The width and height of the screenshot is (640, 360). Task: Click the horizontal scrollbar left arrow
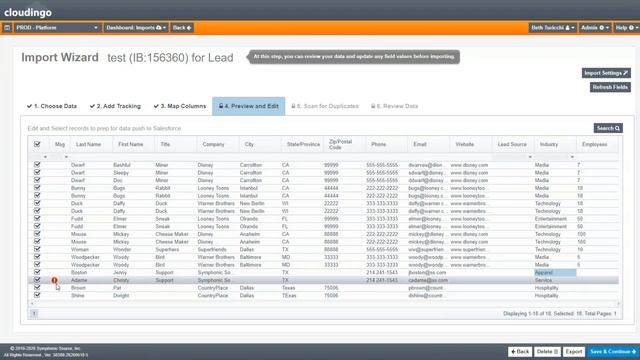(31, 303)
